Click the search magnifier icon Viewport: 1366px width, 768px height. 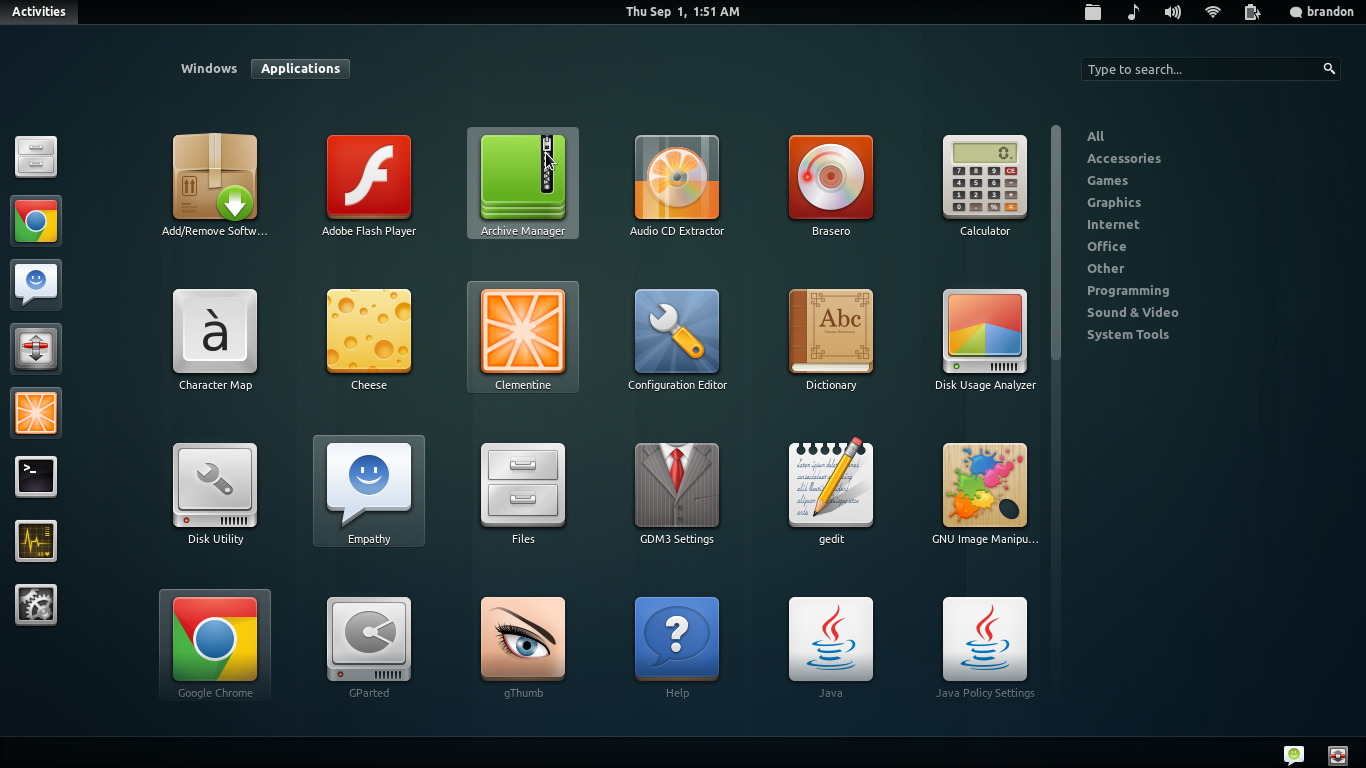(x=1329, y=69)
